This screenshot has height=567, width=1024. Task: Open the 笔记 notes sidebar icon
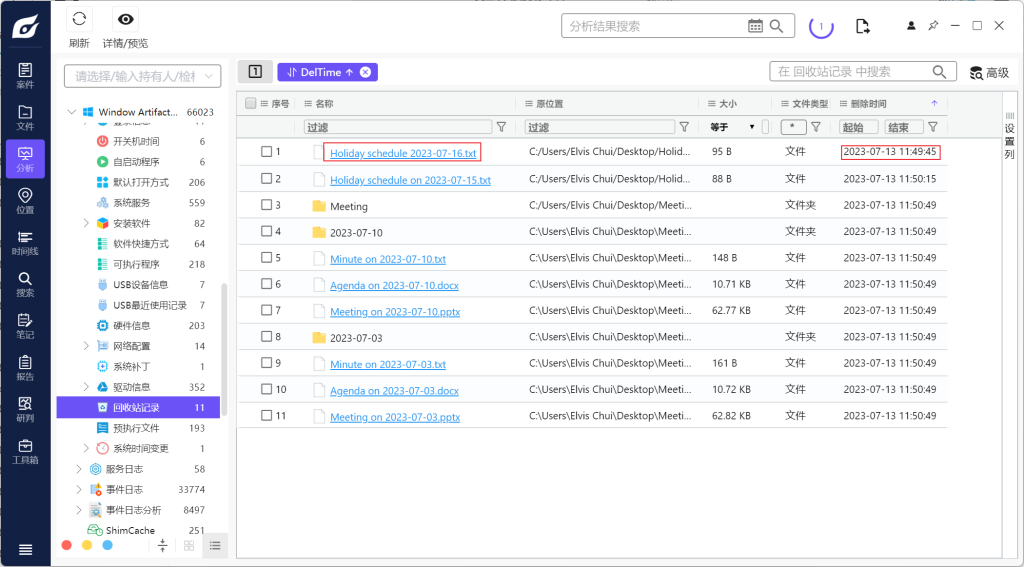pos(25,326)
